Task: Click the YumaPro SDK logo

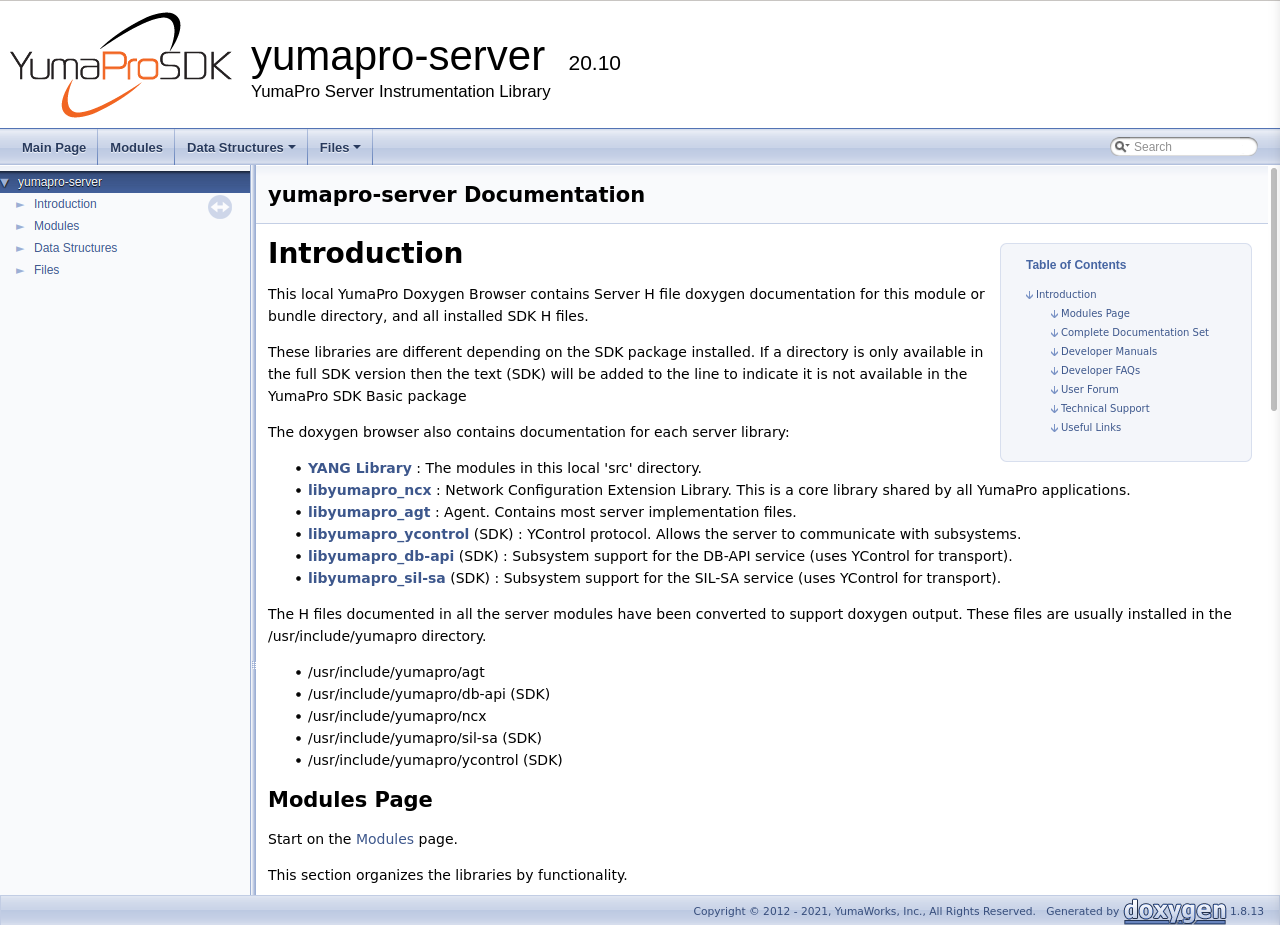Action: click(x=121, y=65)
